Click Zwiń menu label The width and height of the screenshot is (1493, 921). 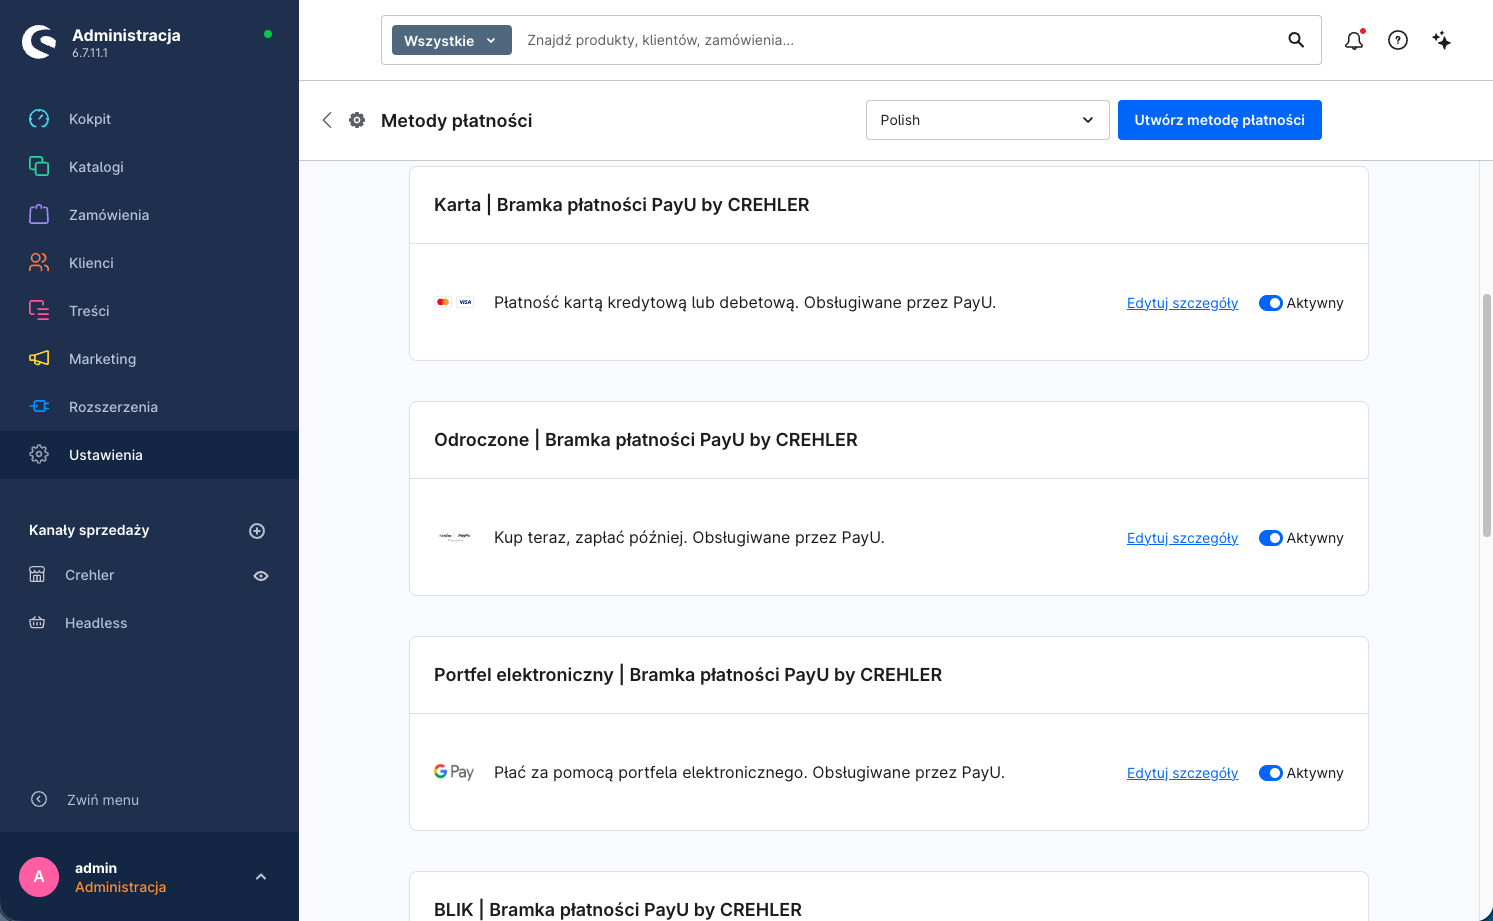tap(103, 800)
